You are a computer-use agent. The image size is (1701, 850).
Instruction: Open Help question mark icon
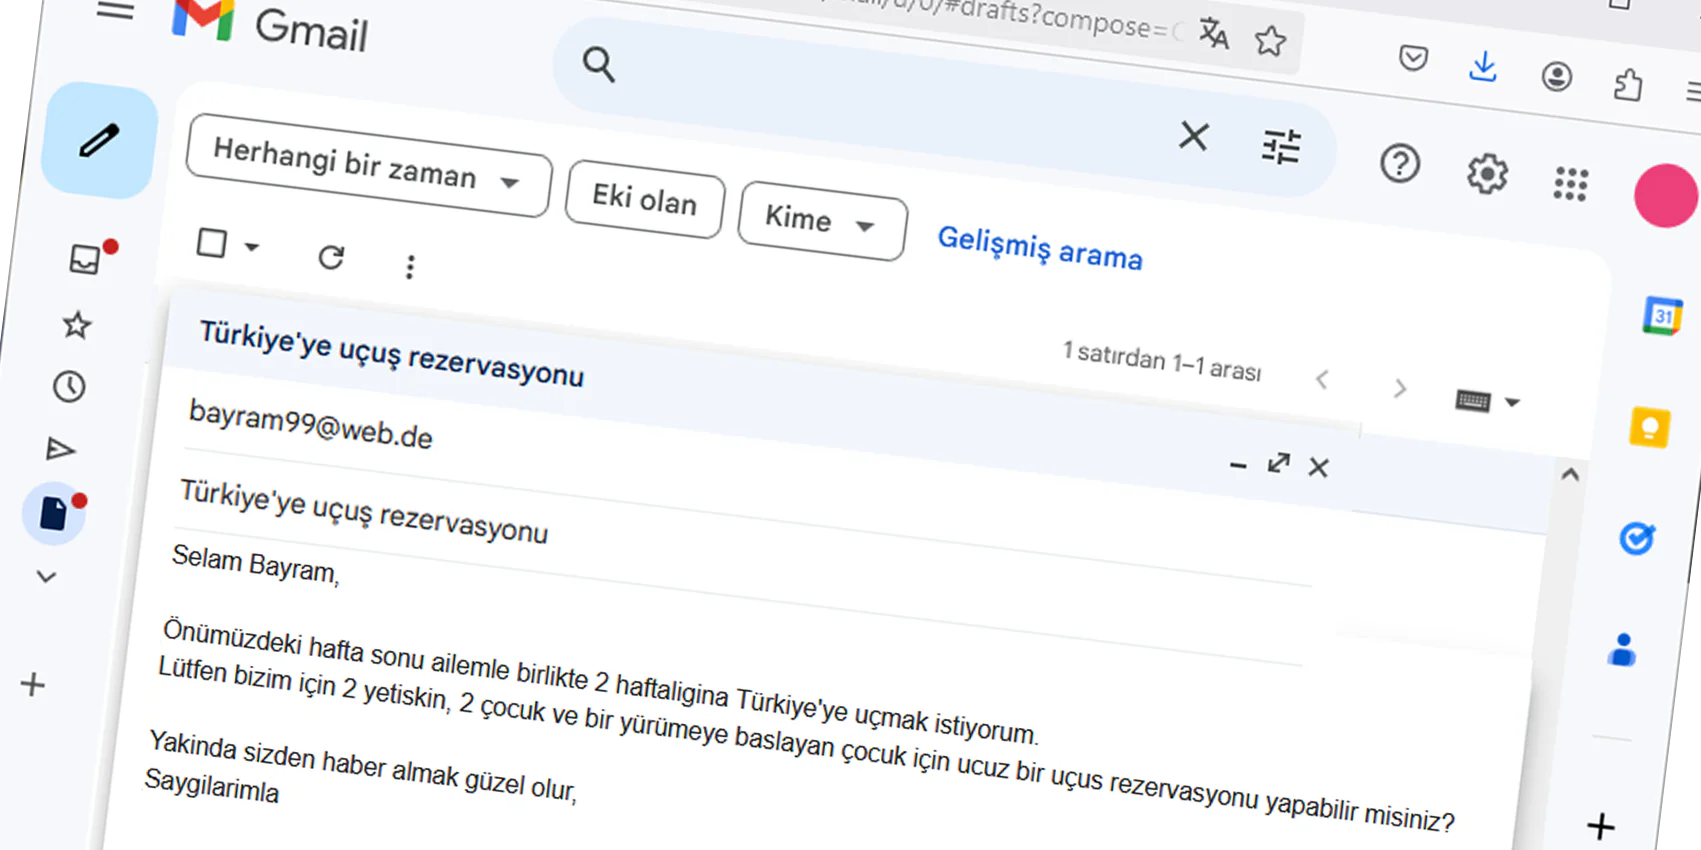pyautogui.click(x=1400, y=162)
